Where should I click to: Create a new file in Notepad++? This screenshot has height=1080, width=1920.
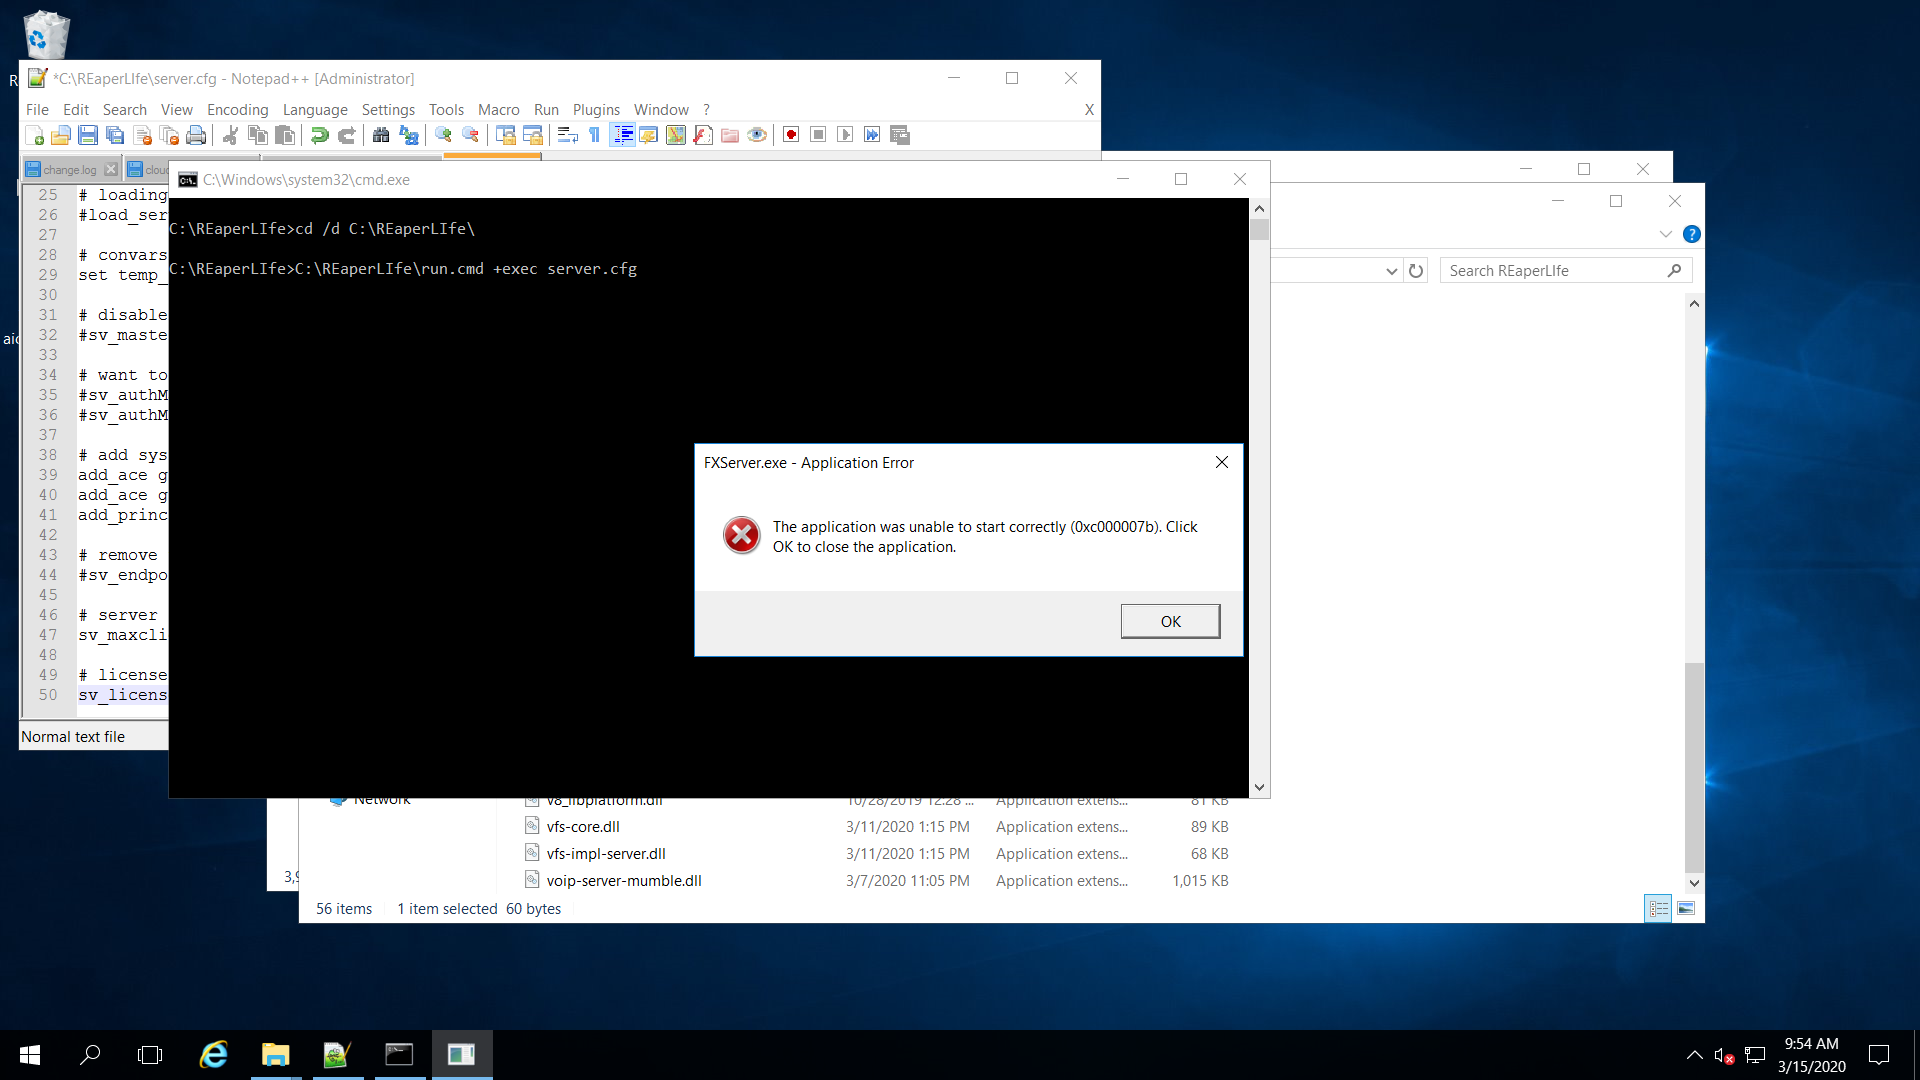[x=33, y=135]
